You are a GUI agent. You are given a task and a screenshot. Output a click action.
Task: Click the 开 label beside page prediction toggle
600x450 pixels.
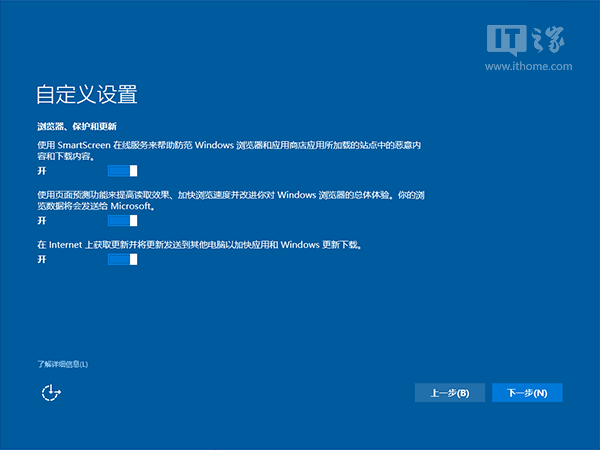click(x=42, y=220)
